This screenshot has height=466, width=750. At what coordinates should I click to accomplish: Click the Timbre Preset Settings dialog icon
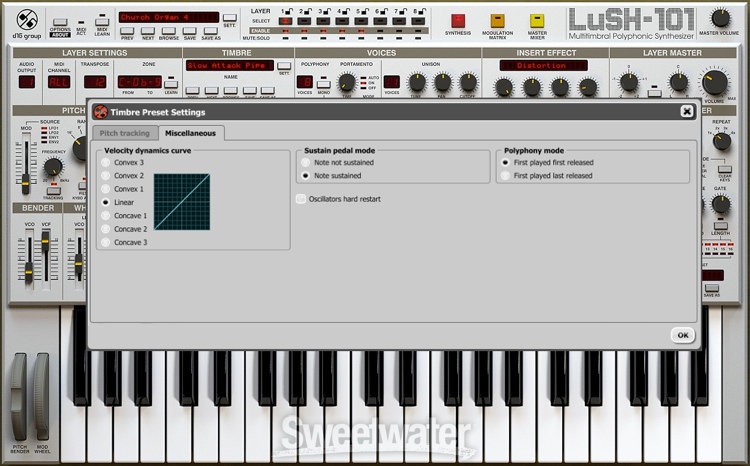(101, 112)
